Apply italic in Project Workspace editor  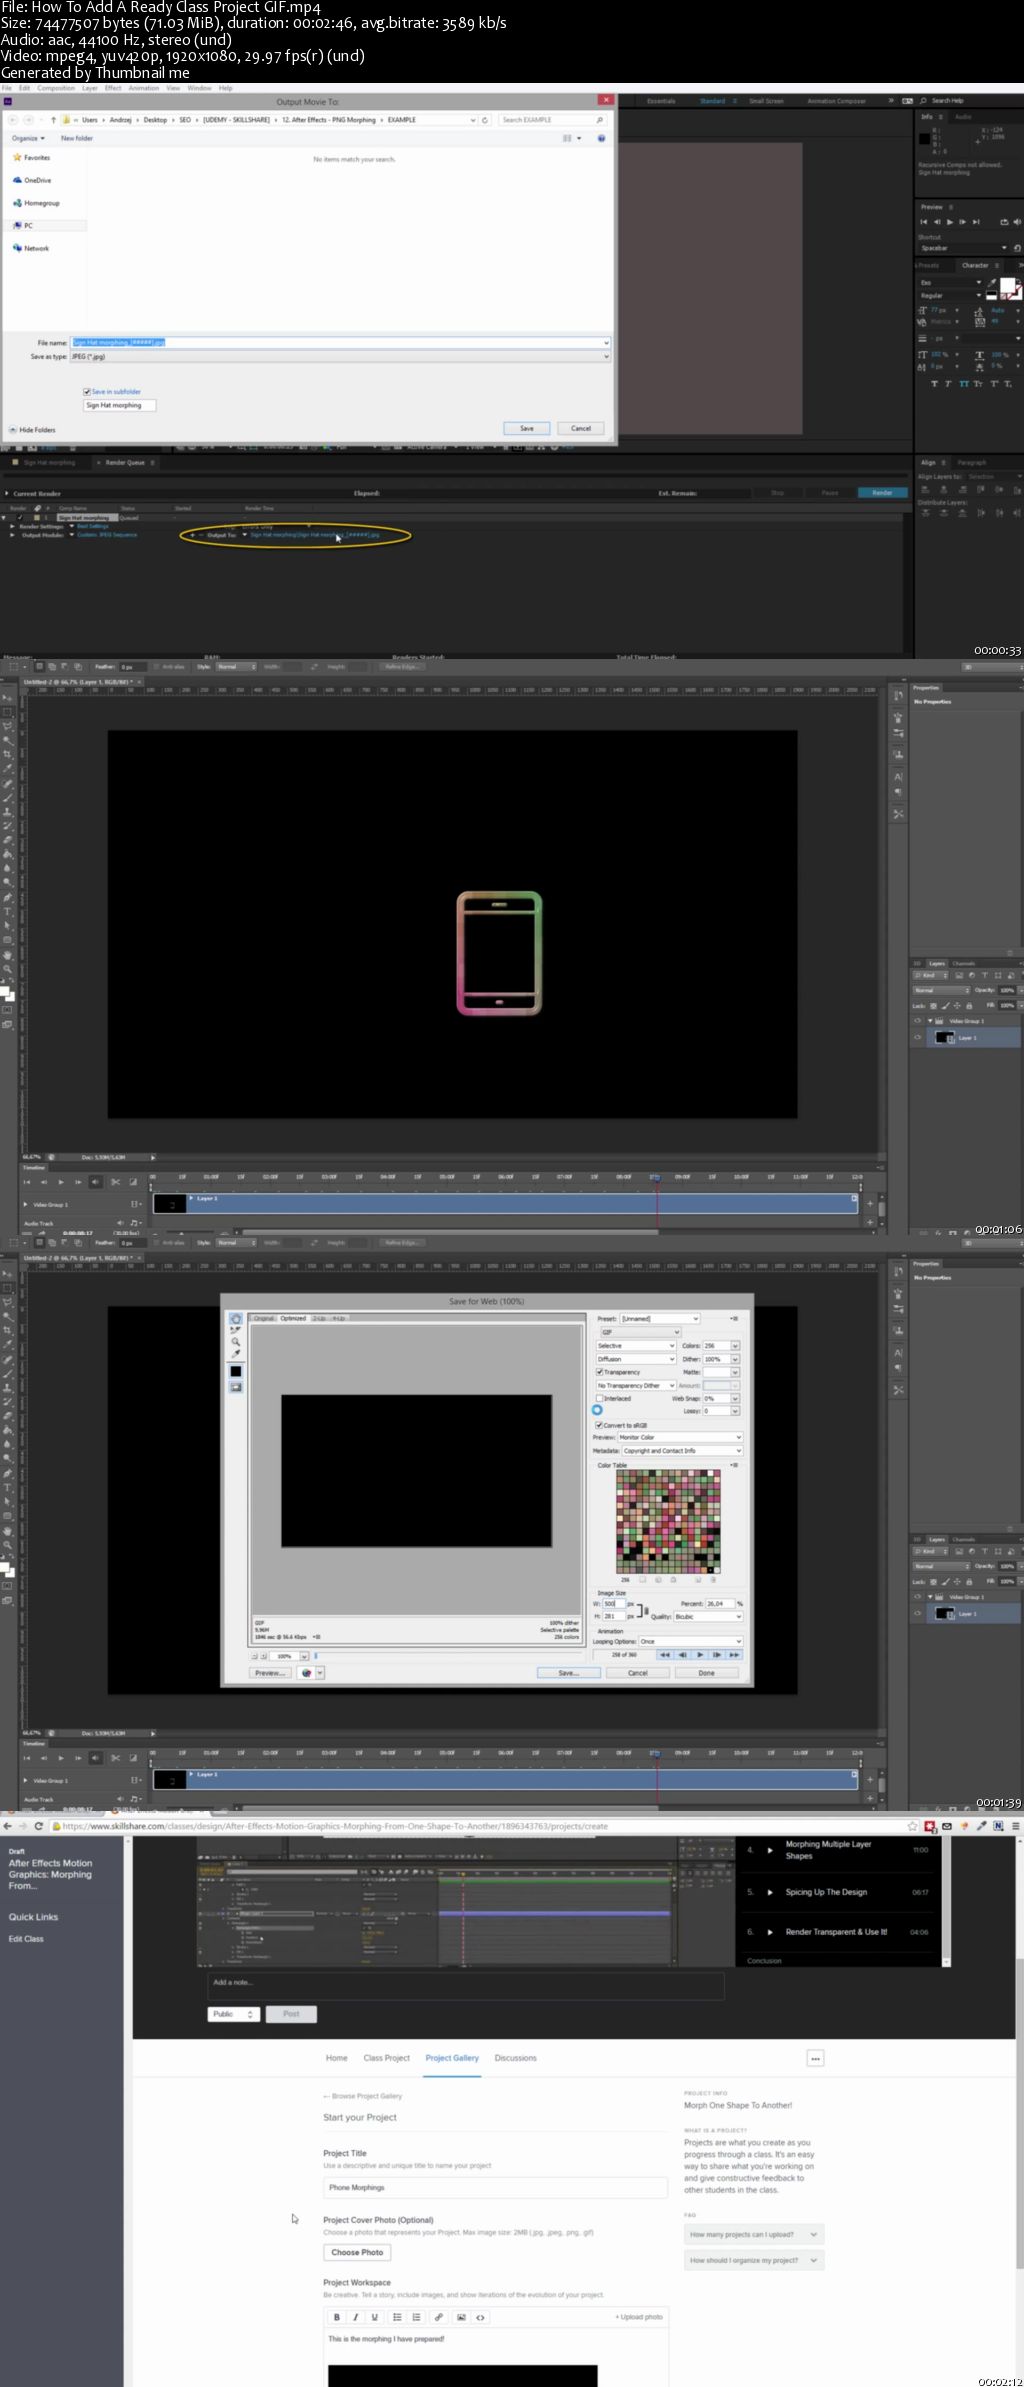355,2317
